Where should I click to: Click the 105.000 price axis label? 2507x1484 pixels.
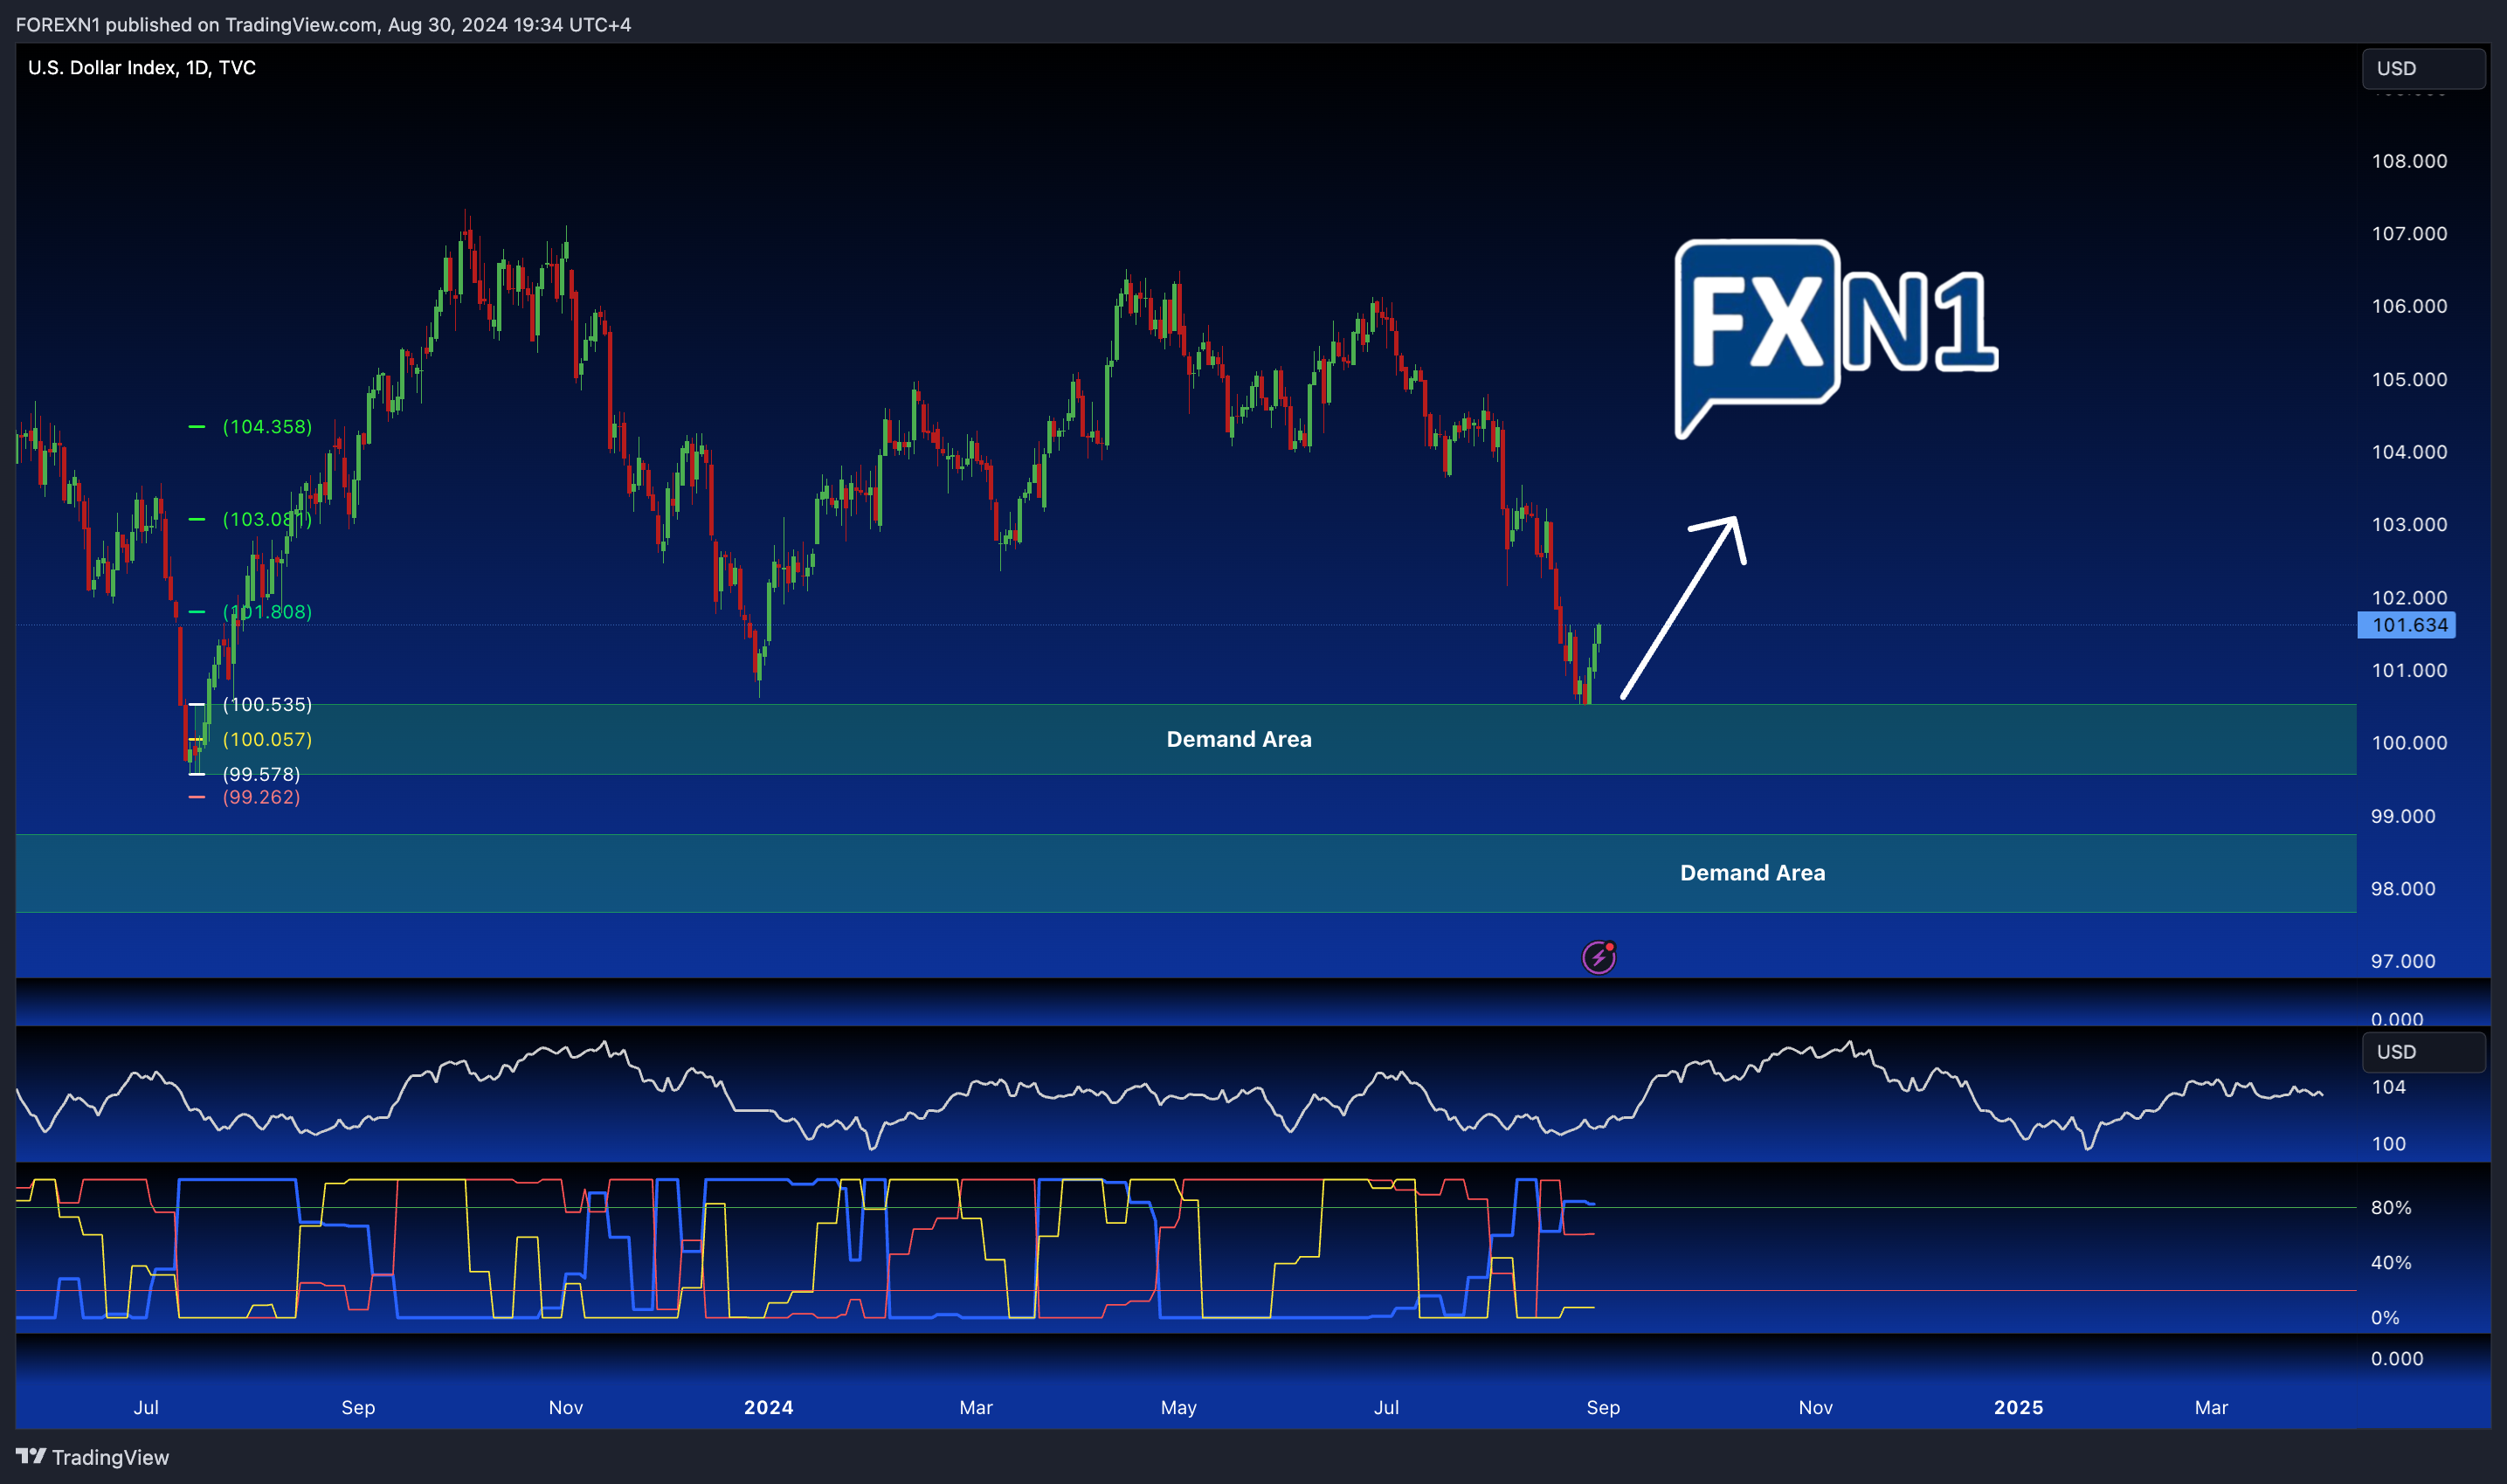2409,379
